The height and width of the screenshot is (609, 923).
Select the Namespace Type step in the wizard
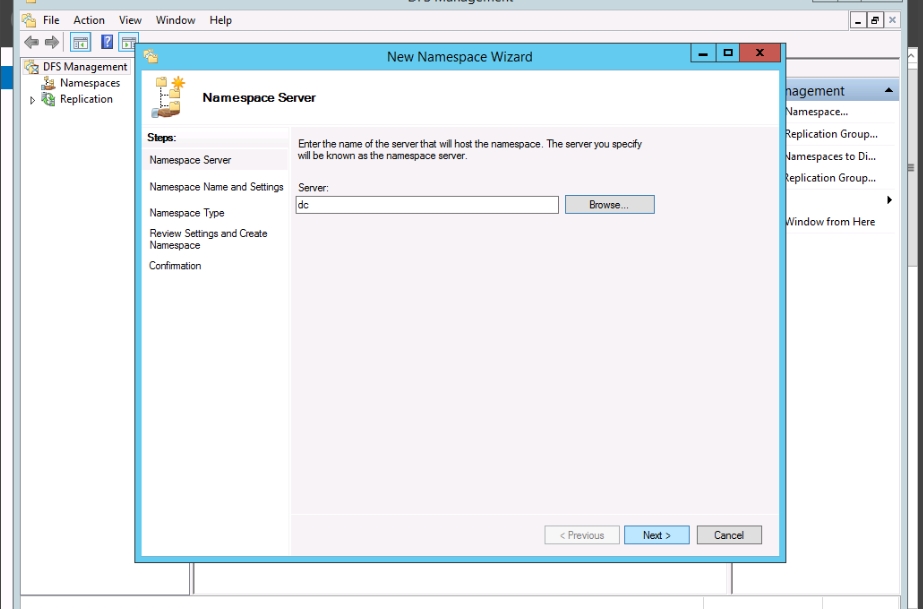[x=187, y=213]
